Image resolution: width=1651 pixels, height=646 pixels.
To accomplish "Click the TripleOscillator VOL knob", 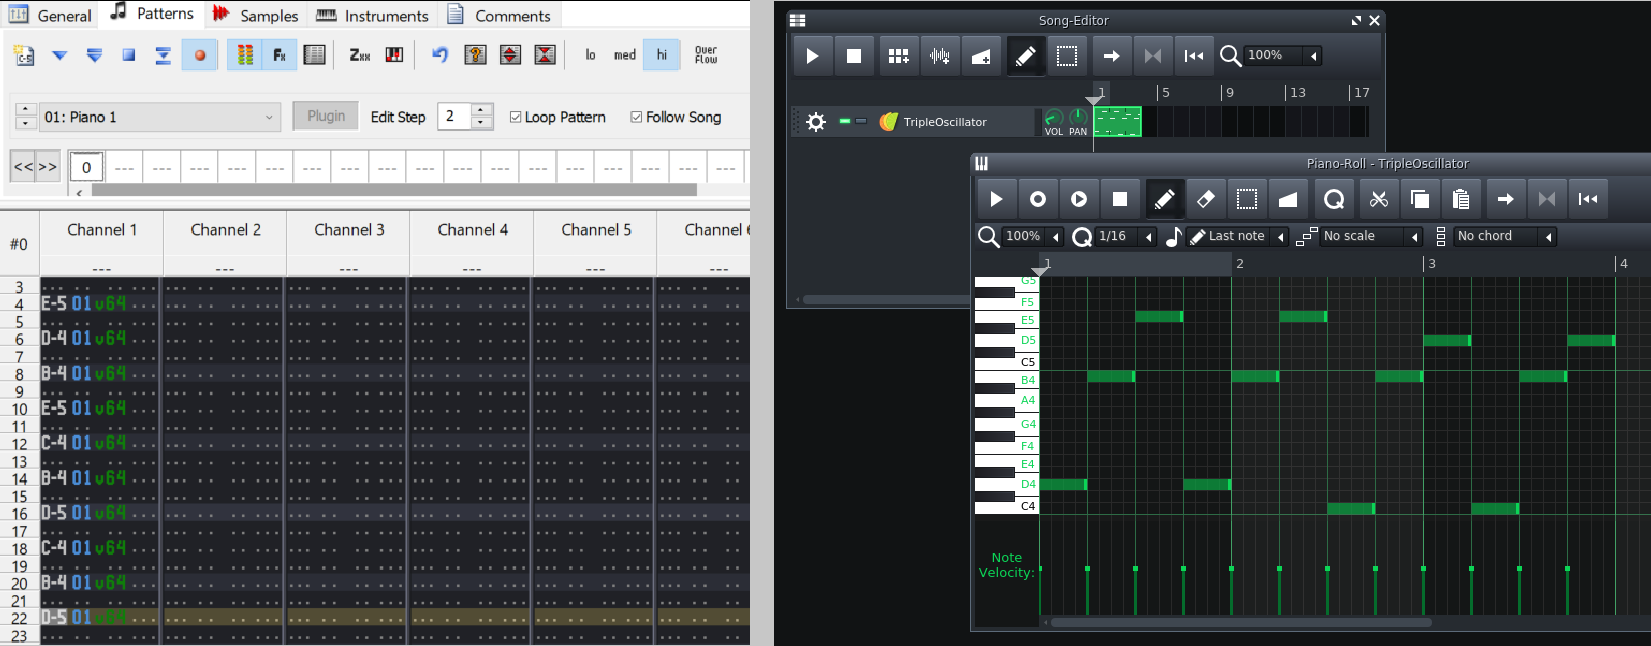I will pos(1053,118).
